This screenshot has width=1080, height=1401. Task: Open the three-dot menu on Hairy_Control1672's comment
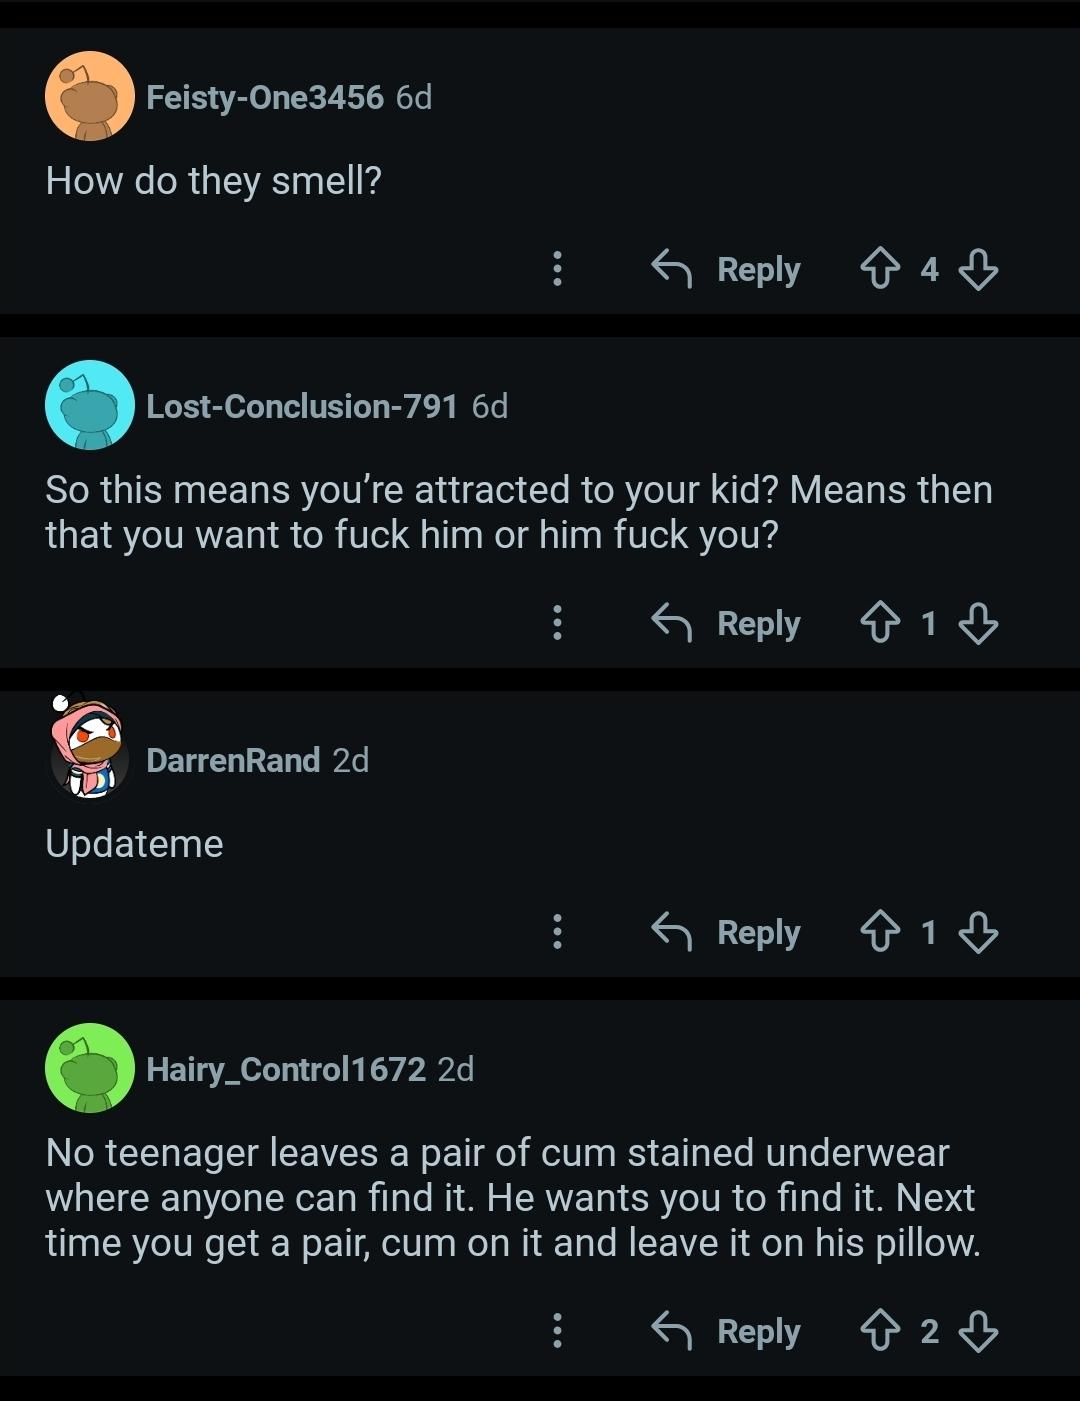(558, 1331)
